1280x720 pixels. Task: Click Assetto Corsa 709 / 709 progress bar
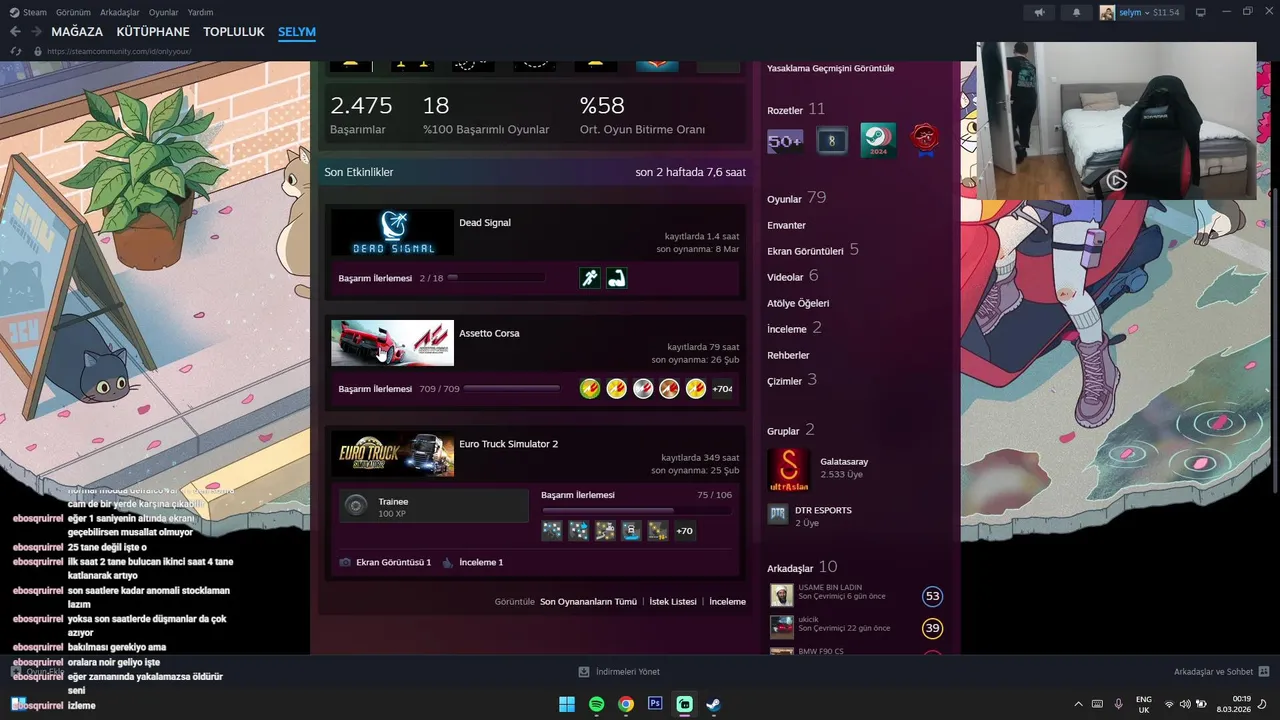coord(512,389)
